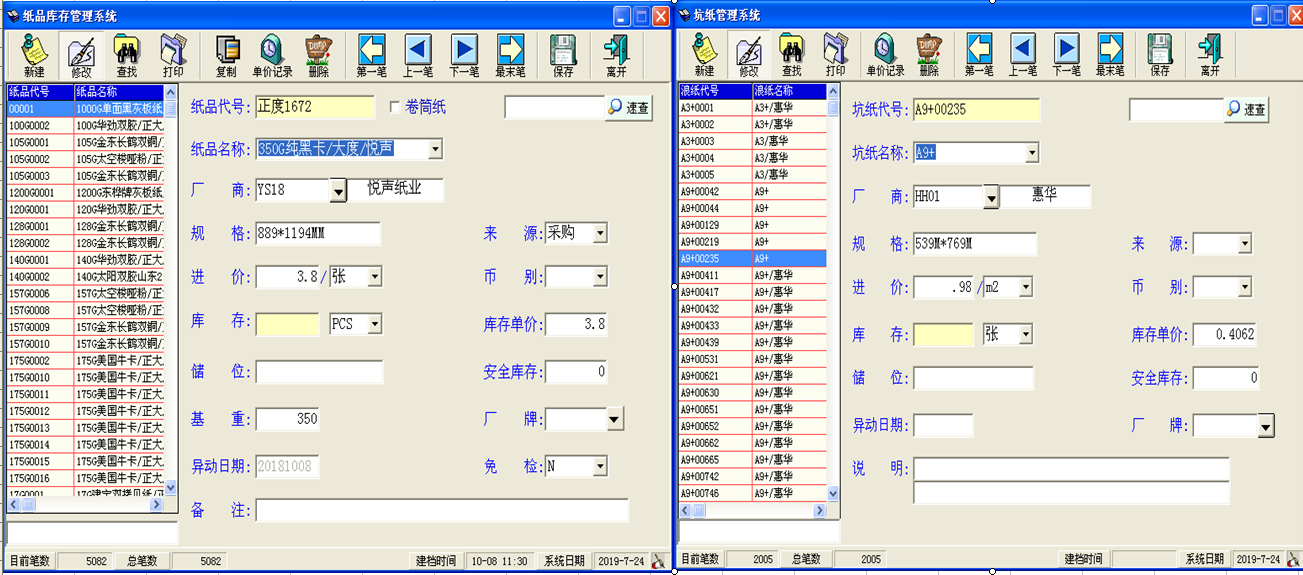The width and height of the screenshot is (1303, 575).
Task: Select row 105G0001 in paper list
Action: tap(40, 142)
